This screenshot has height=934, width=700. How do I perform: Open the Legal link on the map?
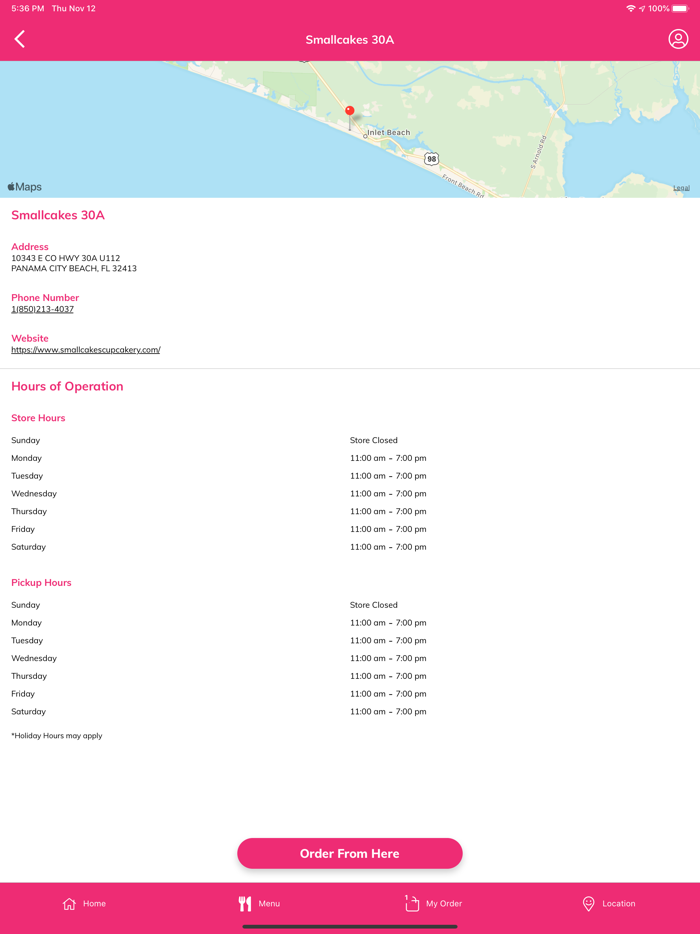[681, 188]
